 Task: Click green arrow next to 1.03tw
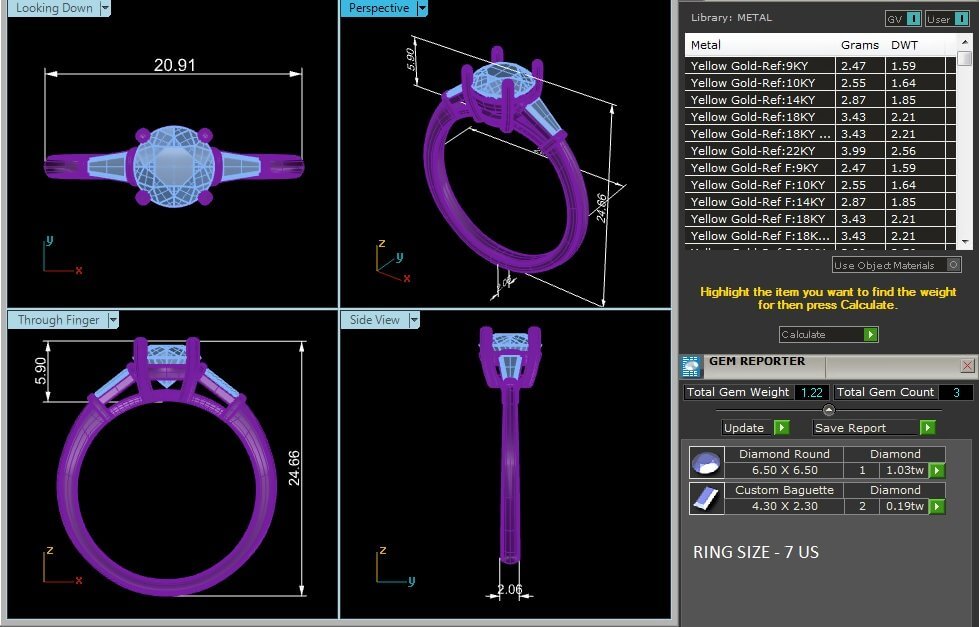click(937, 470)
